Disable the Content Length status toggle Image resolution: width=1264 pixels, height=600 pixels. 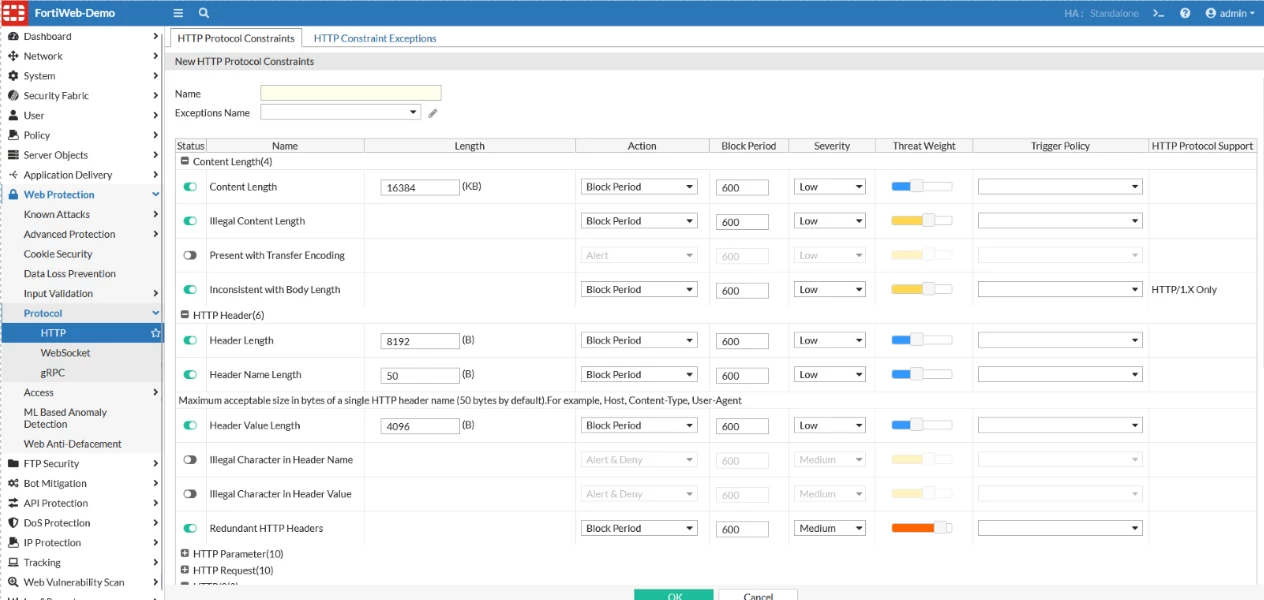190,187
